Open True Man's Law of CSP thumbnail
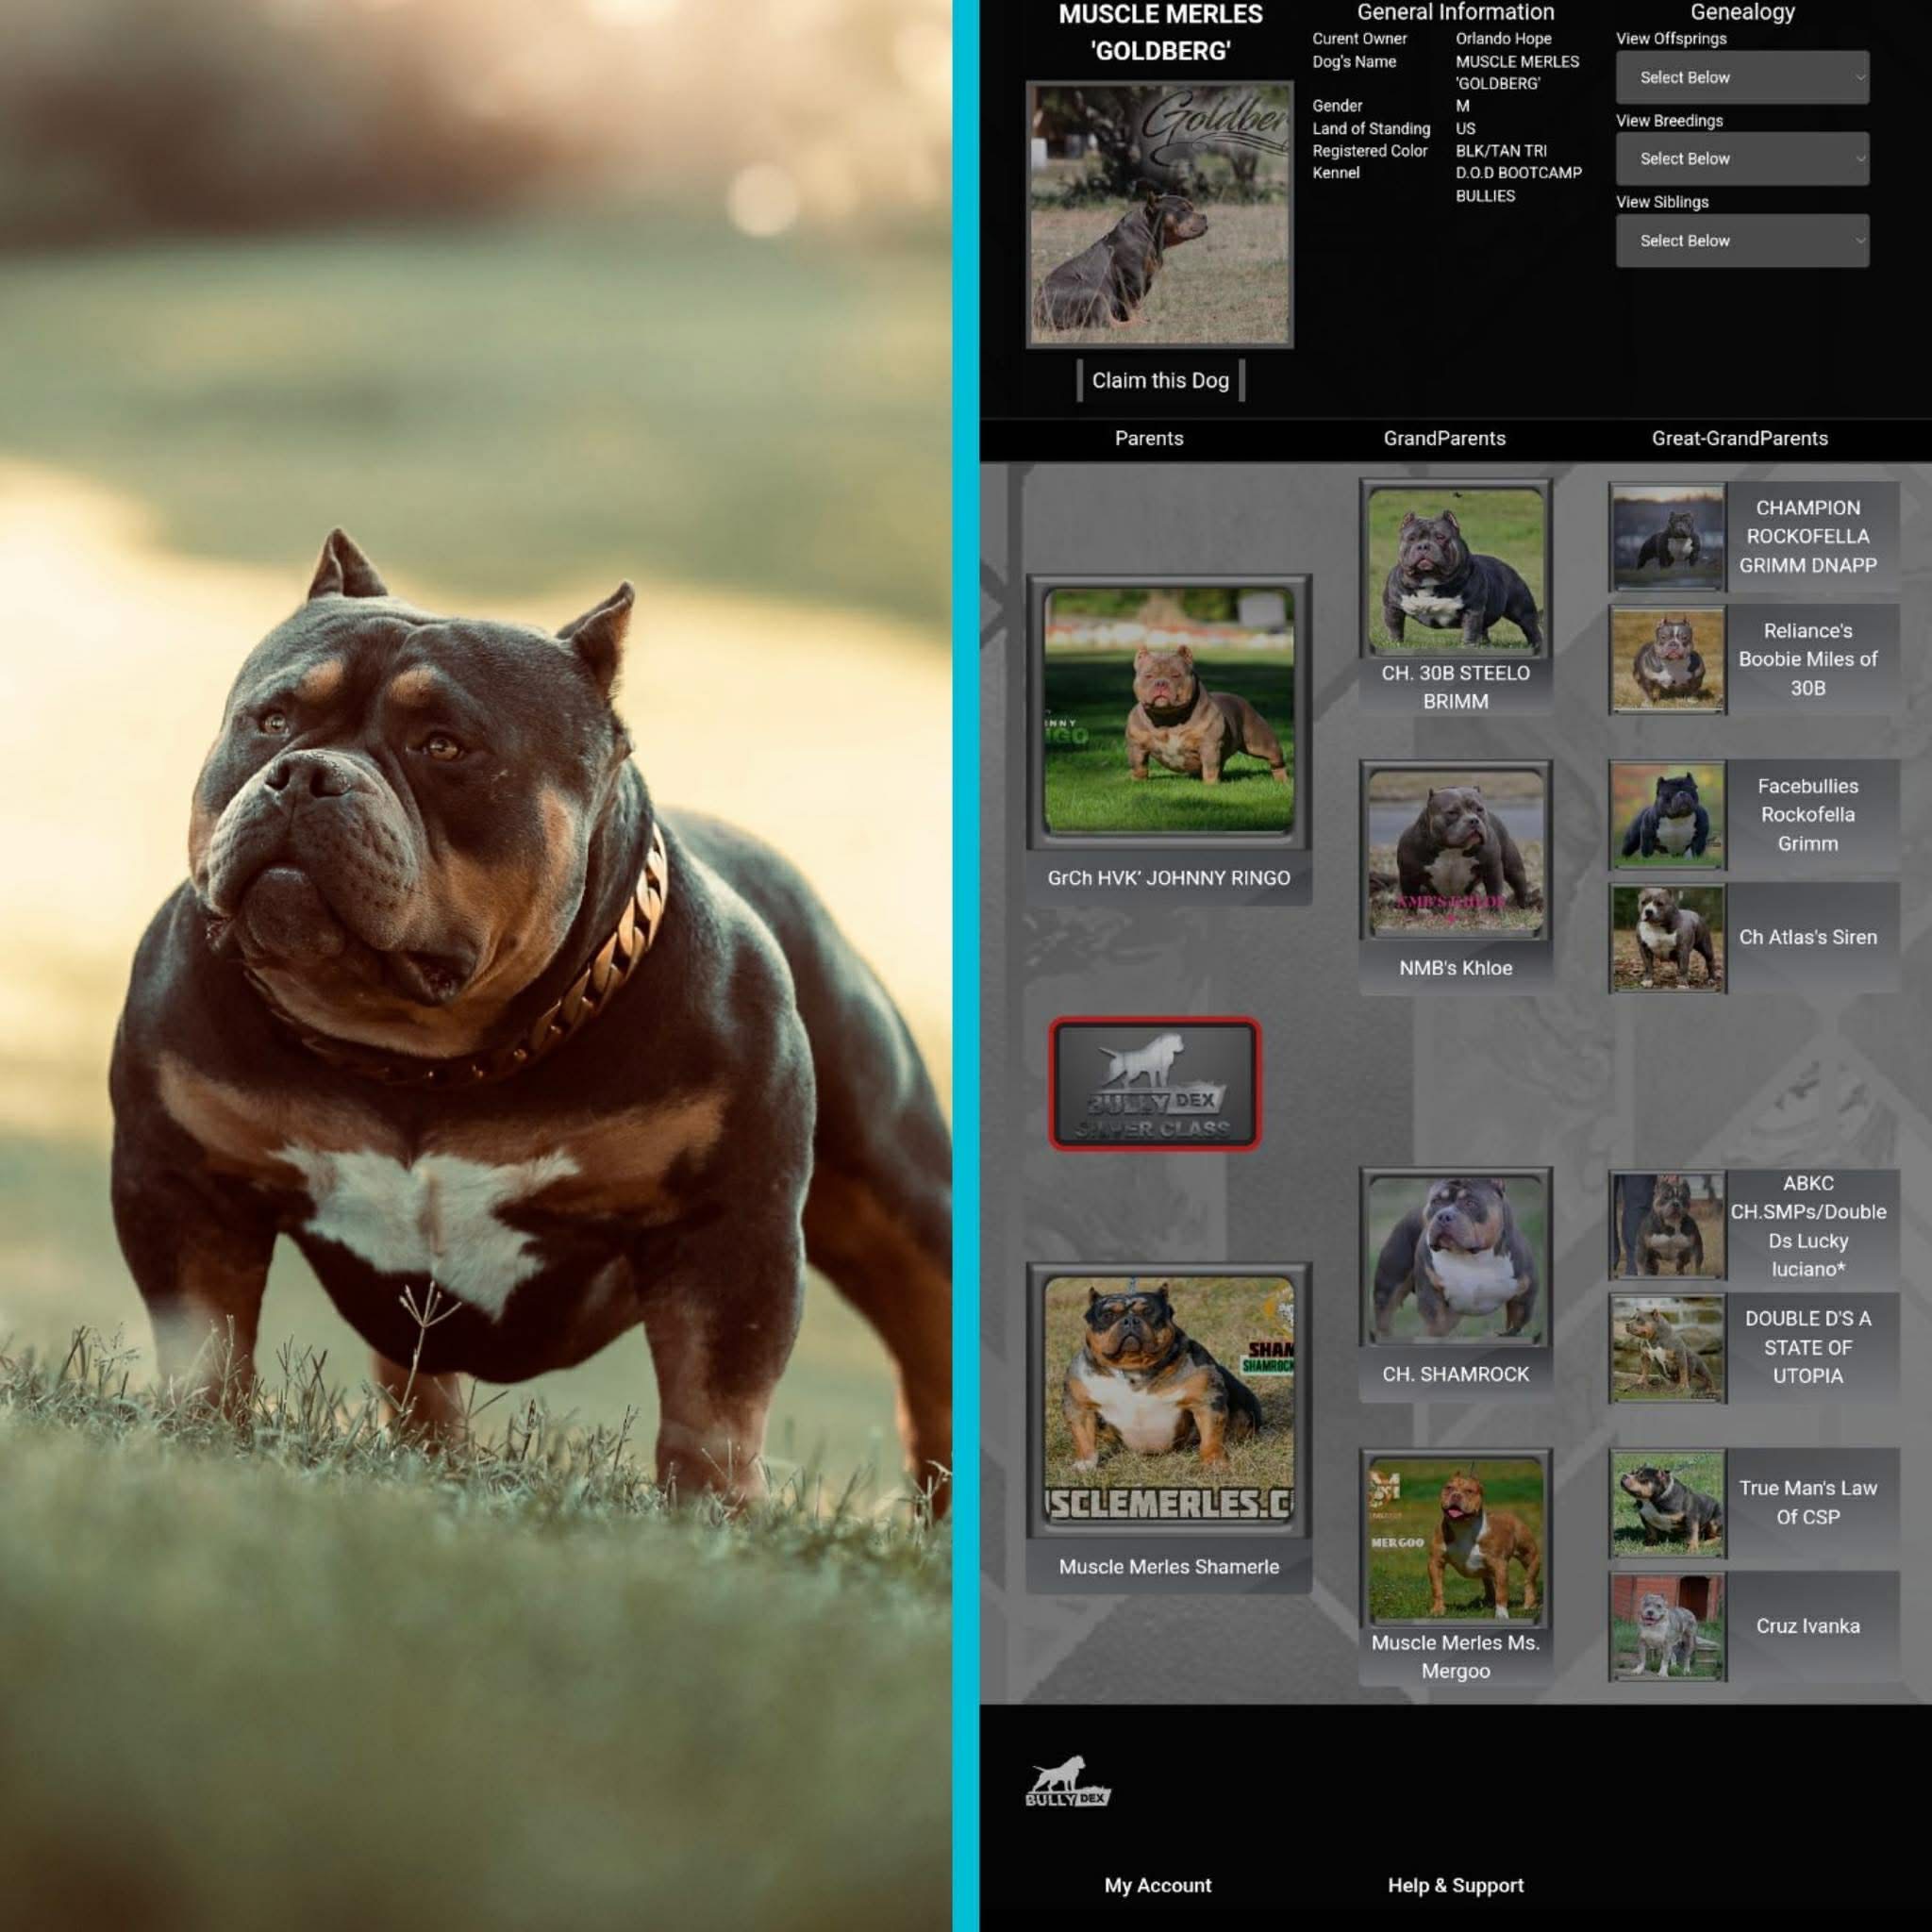The width and height of the screenshot is (1932, 1932). (1668, 1503)
